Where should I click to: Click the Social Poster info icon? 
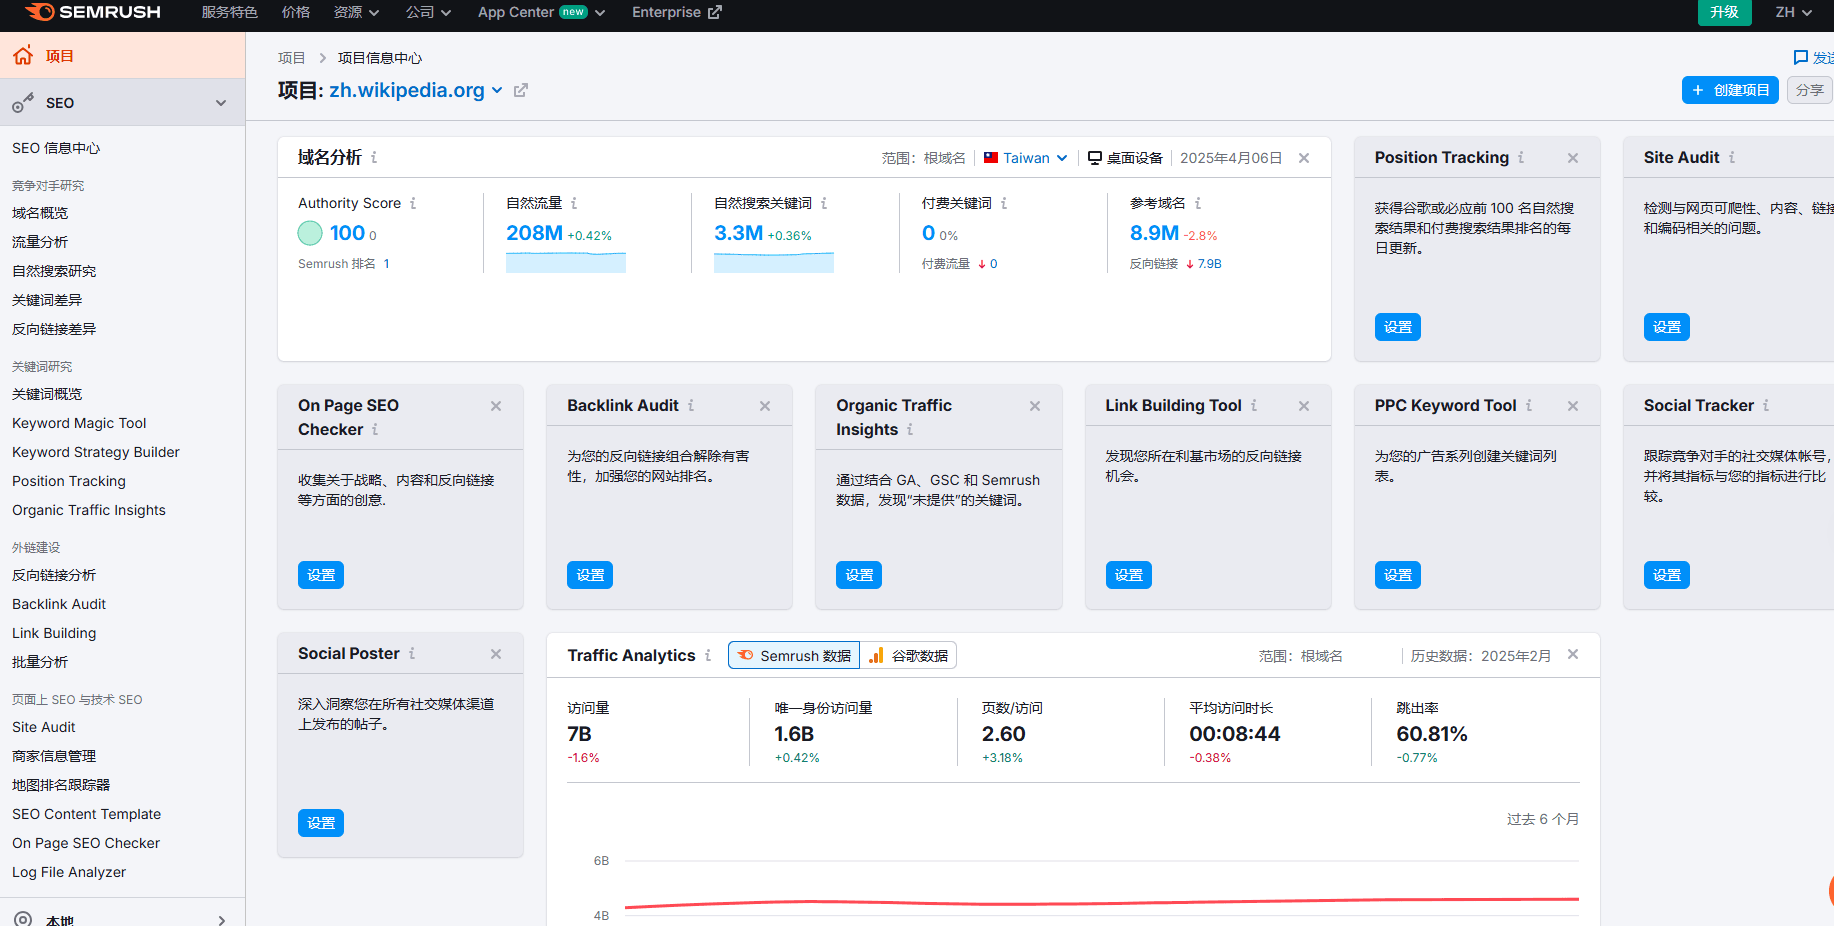click(412, 653)
